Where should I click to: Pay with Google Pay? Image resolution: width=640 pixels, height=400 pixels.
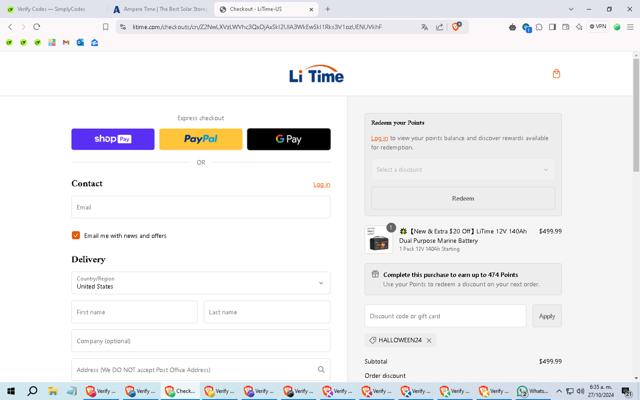tap(289, 139)
